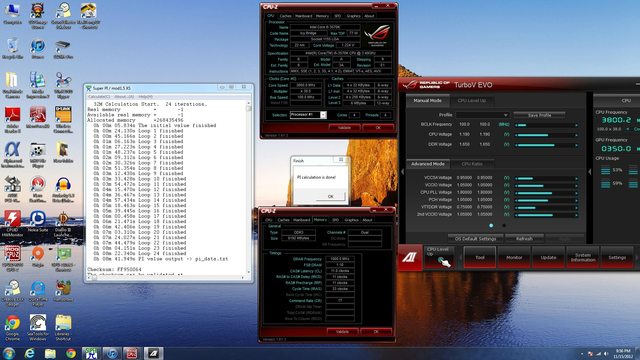Screen dimensions: 640x360
Task: Click the Super PI vertical scrollbar
Action: pyautogui.click(x=249, y=189)
